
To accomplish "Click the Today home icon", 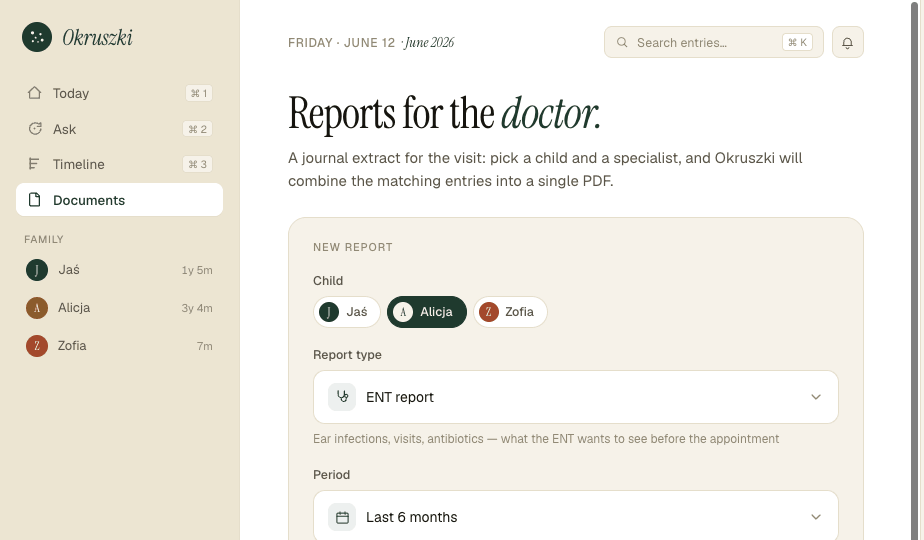I will 35,93.
